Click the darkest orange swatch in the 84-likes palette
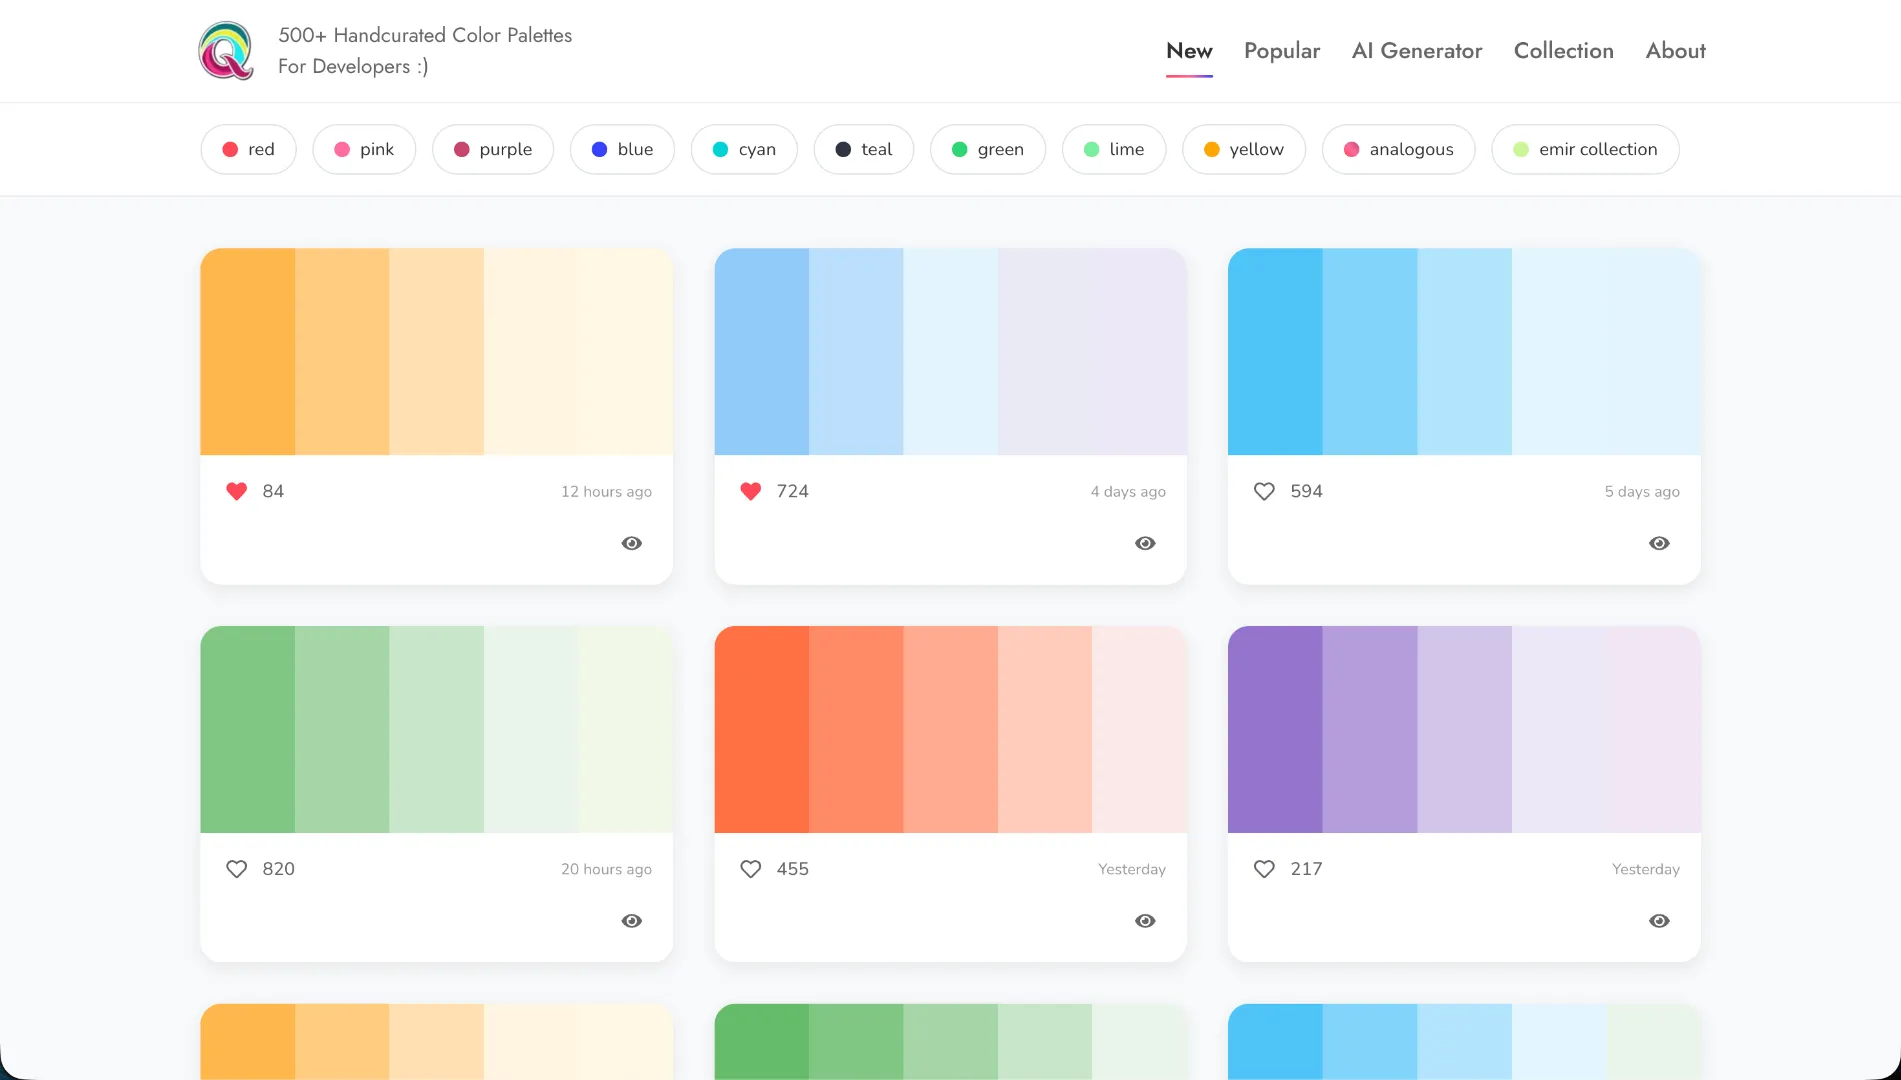 pyautogui.click(x=248, y=351)
